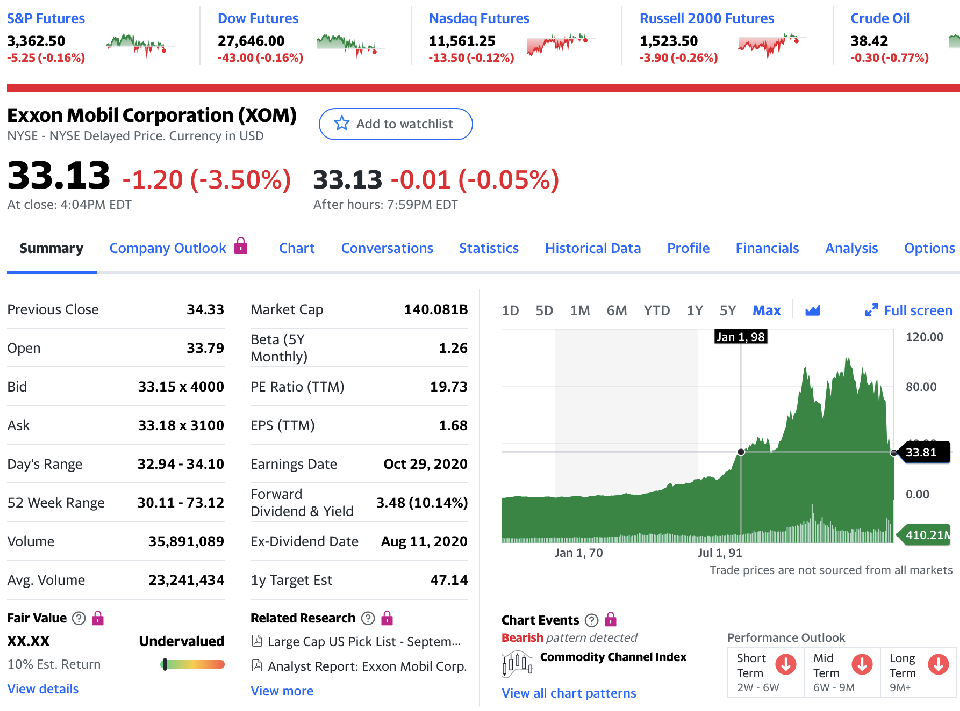Image resolution: width=960 pixels, height=711 pixels.
Task: Select the 5Y chart range
Action: pyautogui.click(x=727, y=310)
